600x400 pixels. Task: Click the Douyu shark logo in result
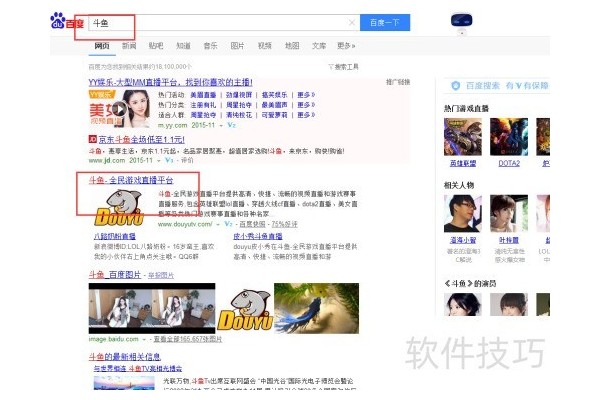pos(119,208)
